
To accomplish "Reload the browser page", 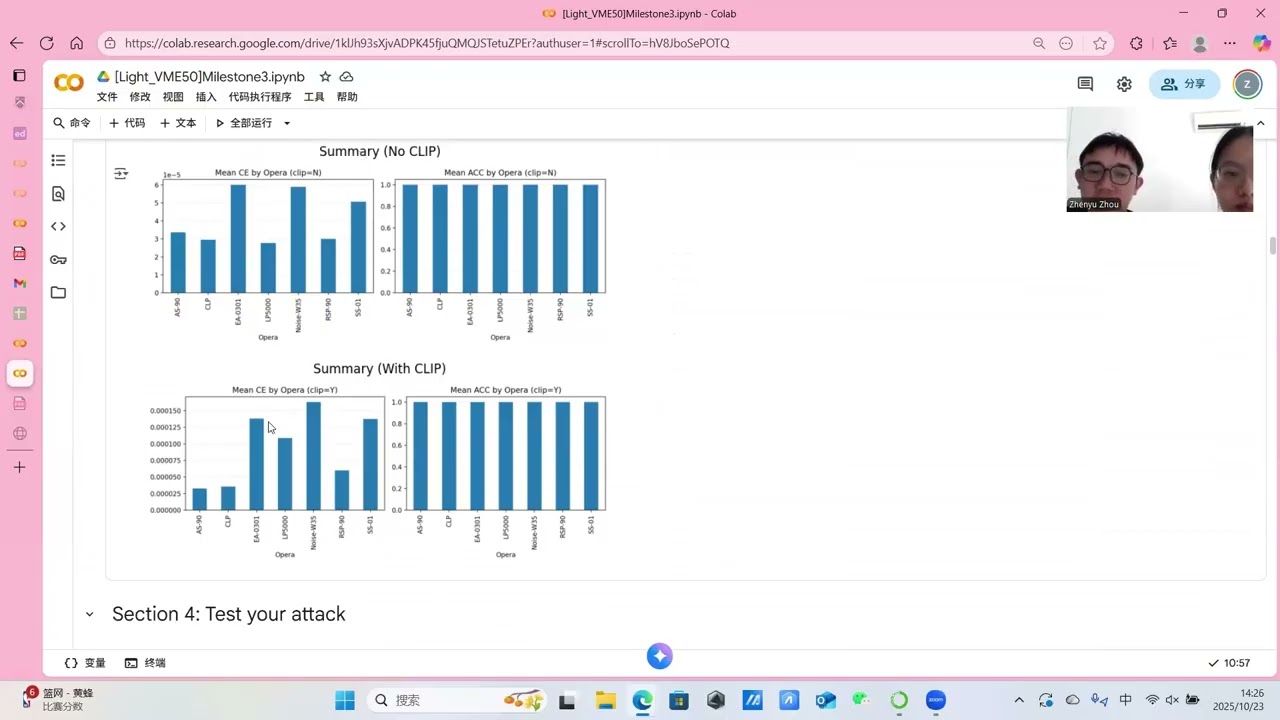I will [46, 43].
